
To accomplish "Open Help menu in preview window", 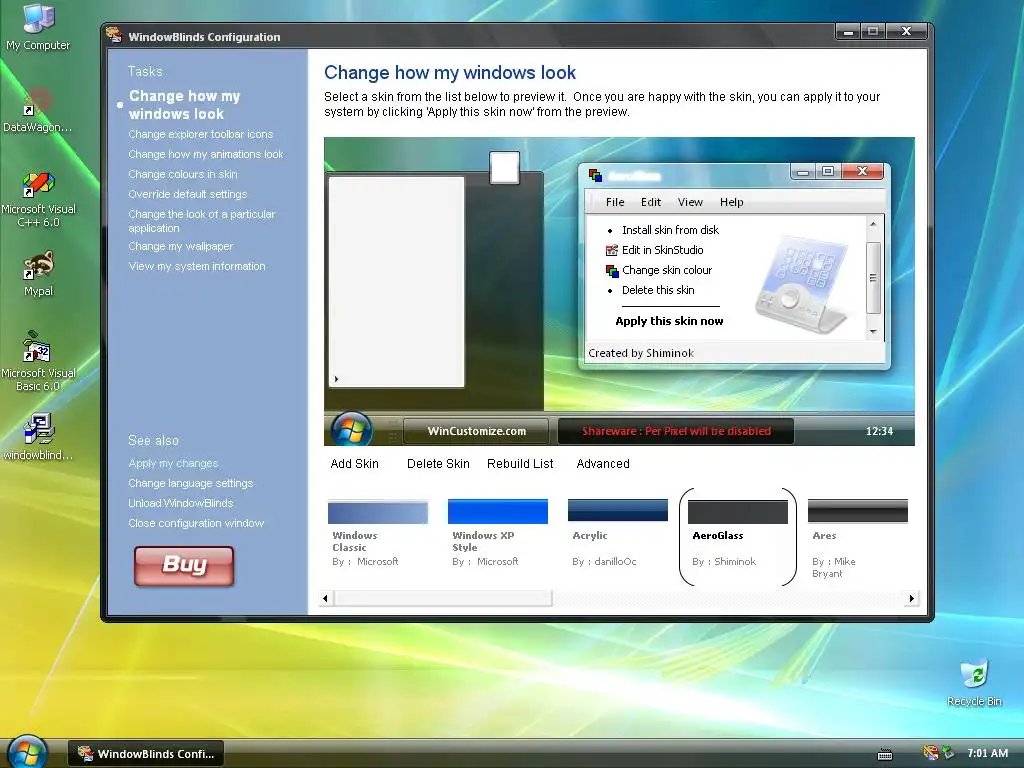I will pyautogui.click(x=731, y=202).
